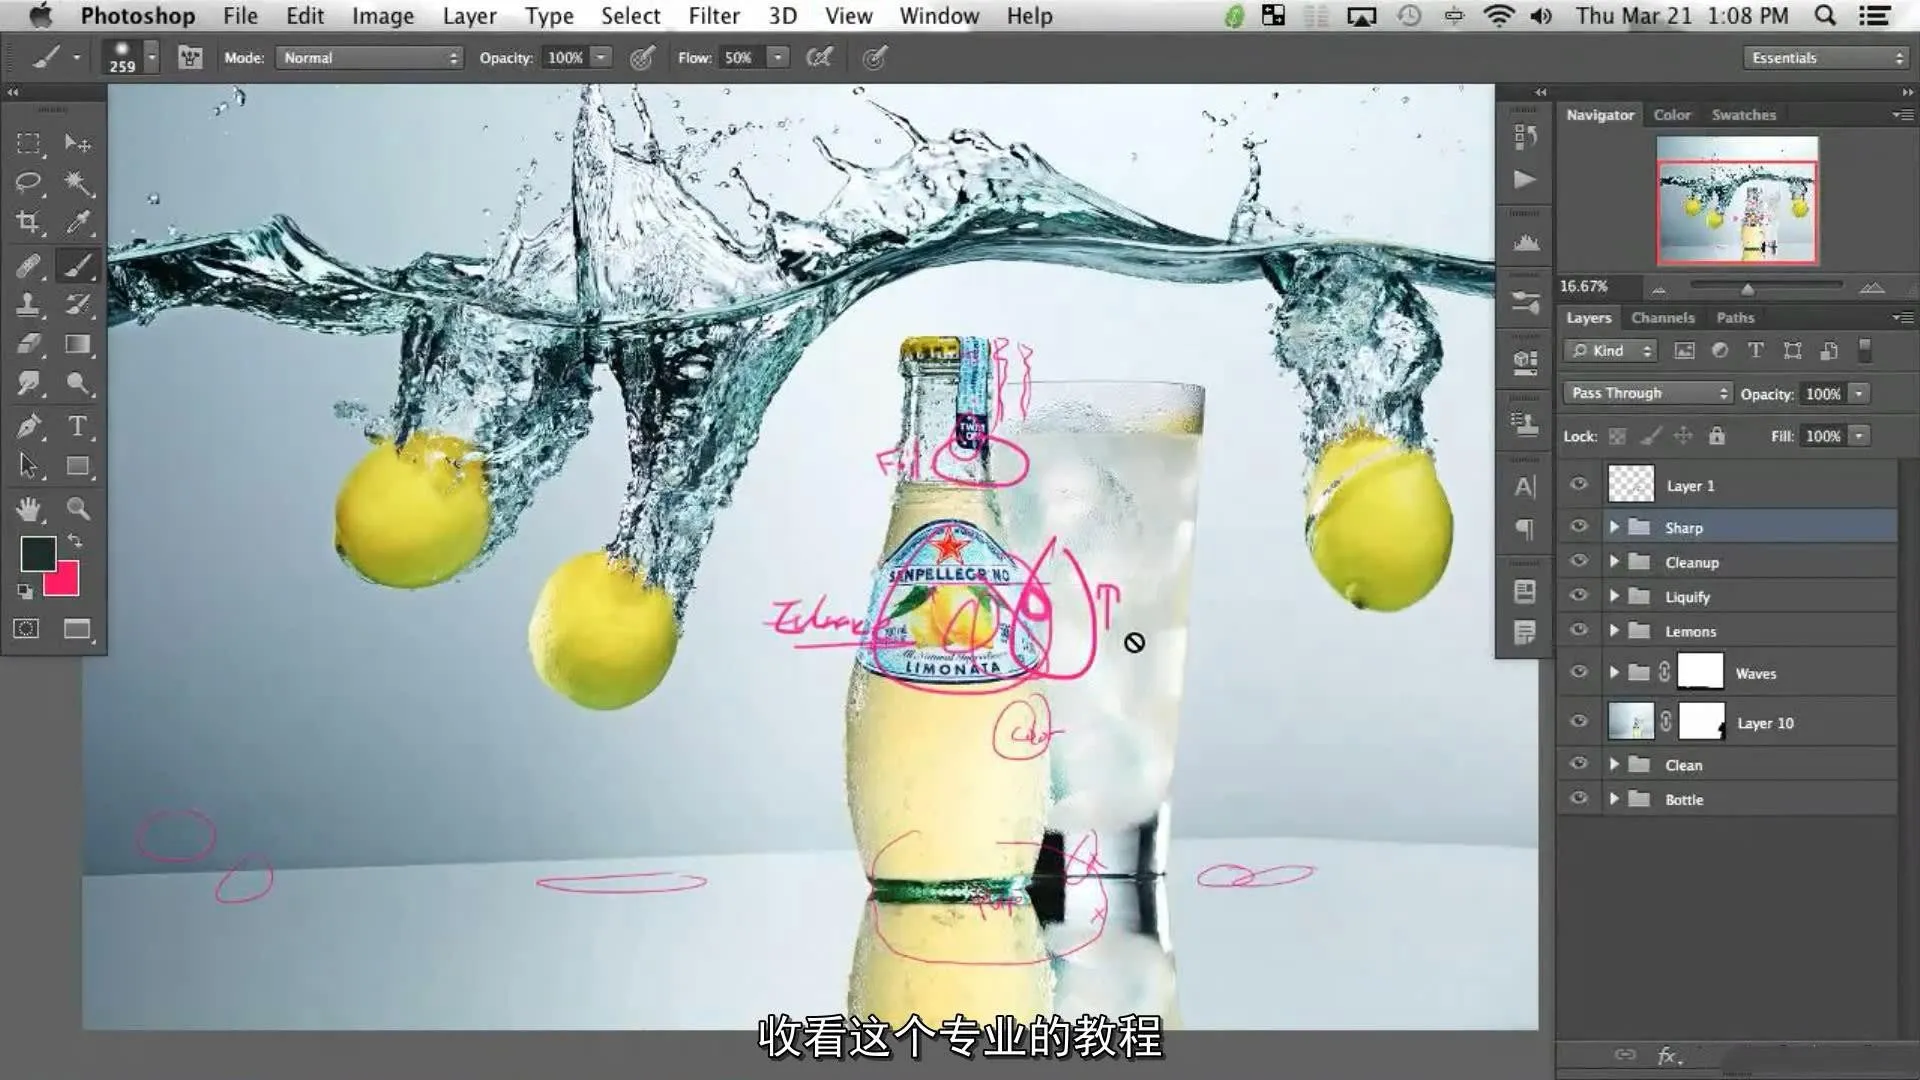This screenshot has height=1080, width=1920.
Task: Toggle pressure for opacity
Action: coord(642,58)
